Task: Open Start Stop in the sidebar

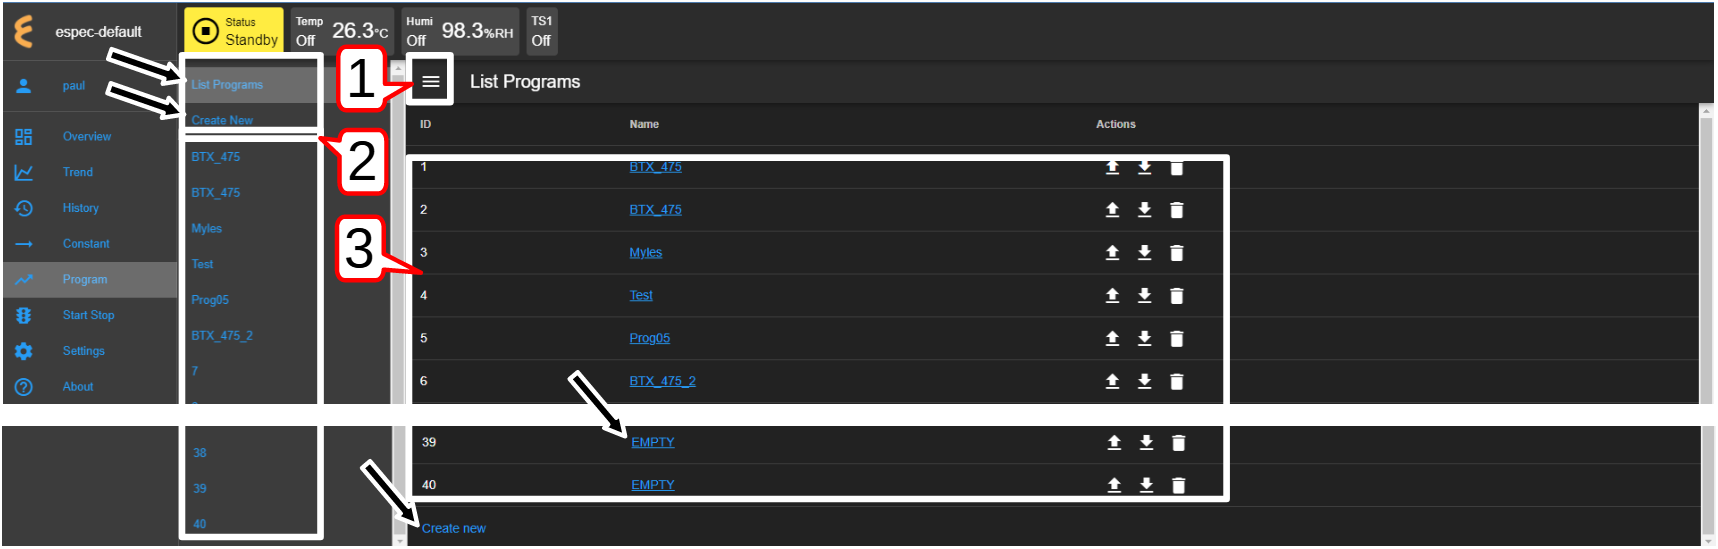Action: point(90,315)
